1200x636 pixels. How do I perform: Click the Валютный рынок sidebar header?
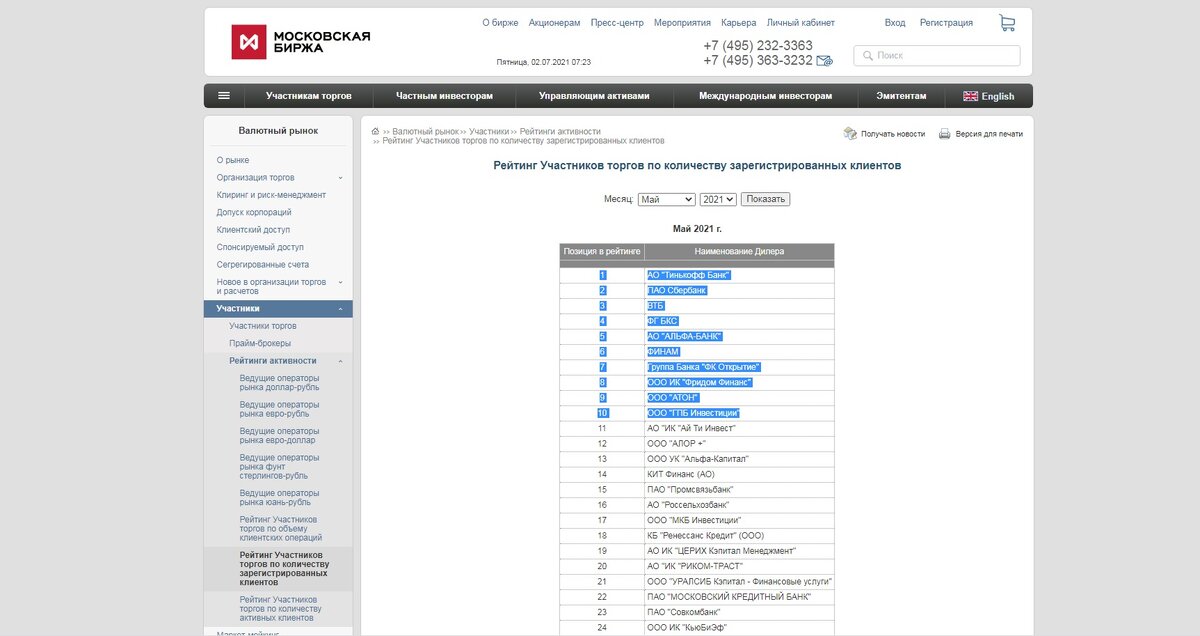point(278,130)
